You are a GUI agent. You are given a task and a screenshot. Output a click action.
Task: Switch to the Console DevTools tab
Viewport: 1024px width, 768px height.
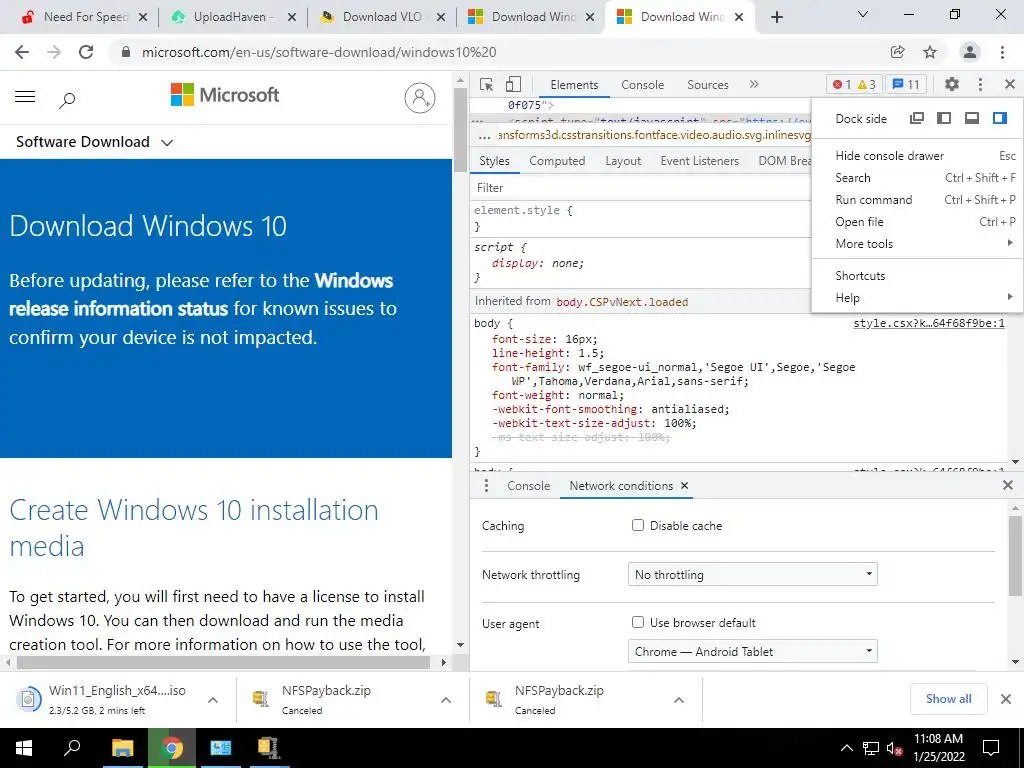tap(643, 85)
